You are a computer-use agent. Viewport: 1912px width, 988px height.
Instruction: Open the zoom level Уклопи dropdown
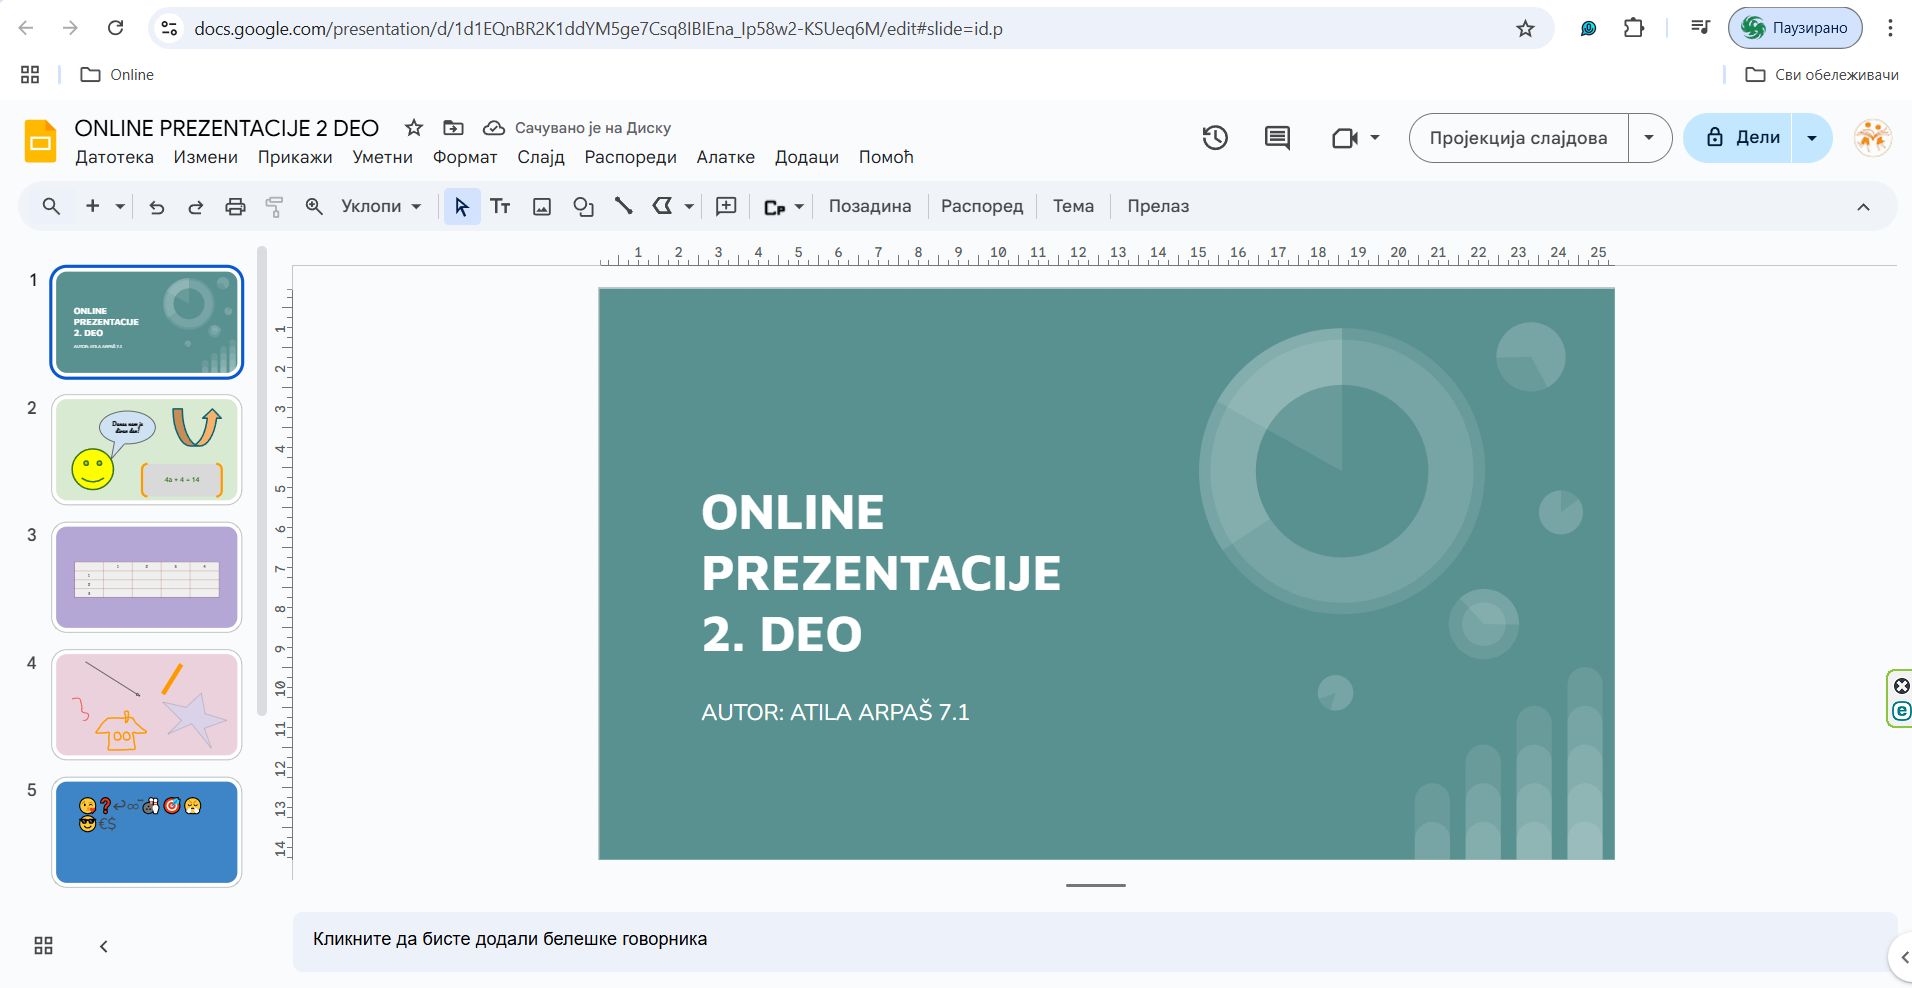pyautogui.click(x=380, y=207)
